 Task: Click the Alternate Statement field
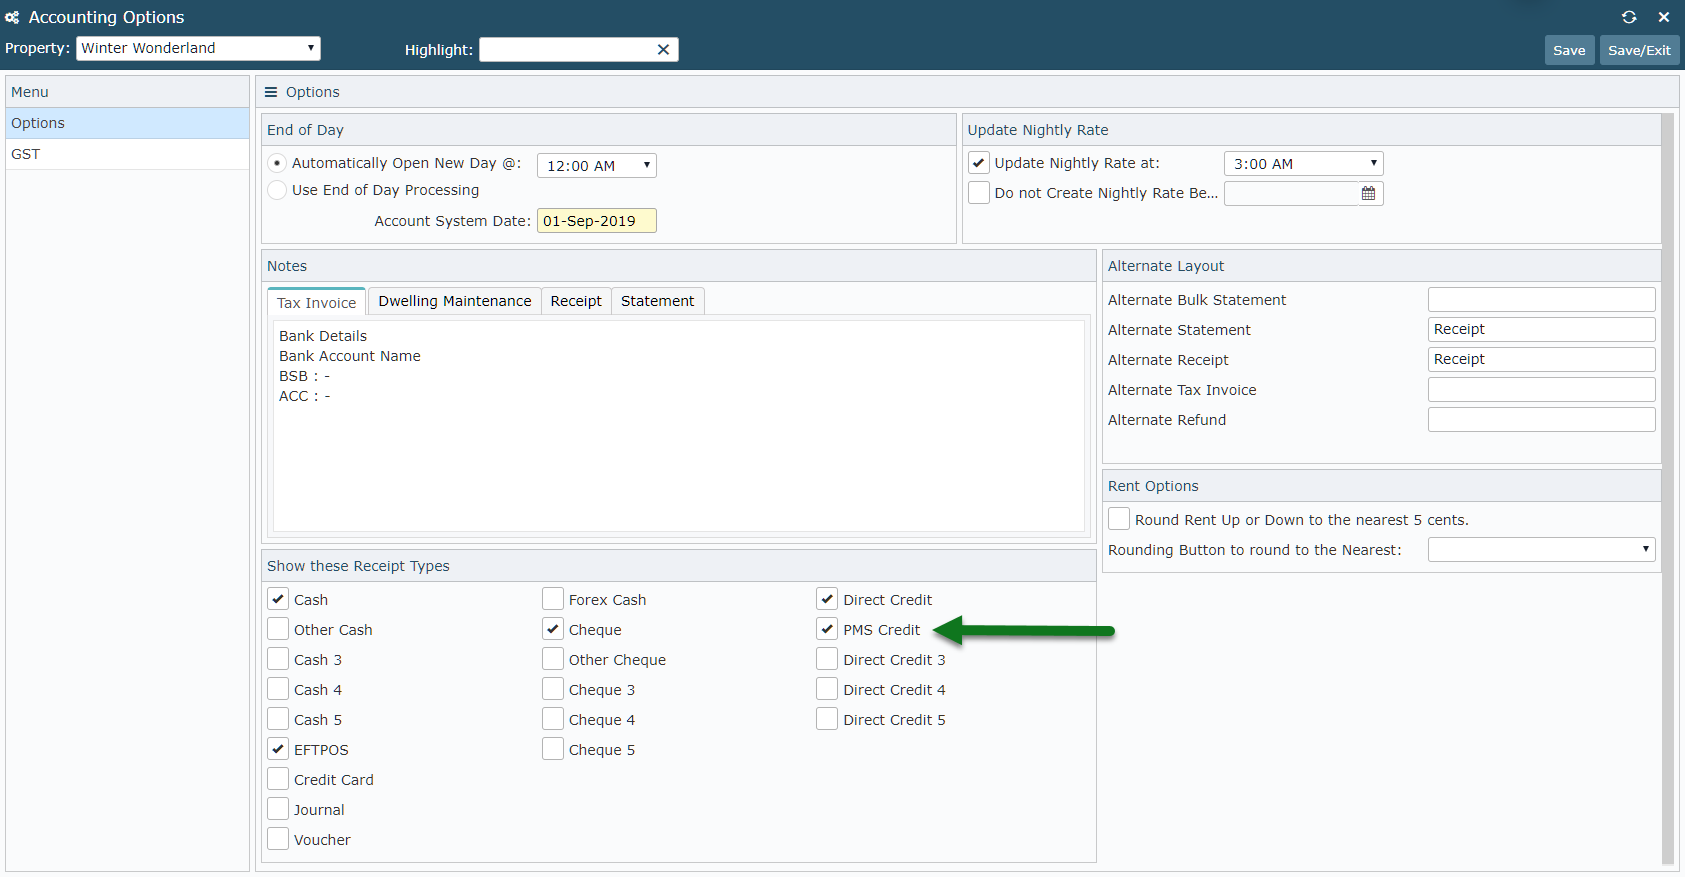point(1542,330)
